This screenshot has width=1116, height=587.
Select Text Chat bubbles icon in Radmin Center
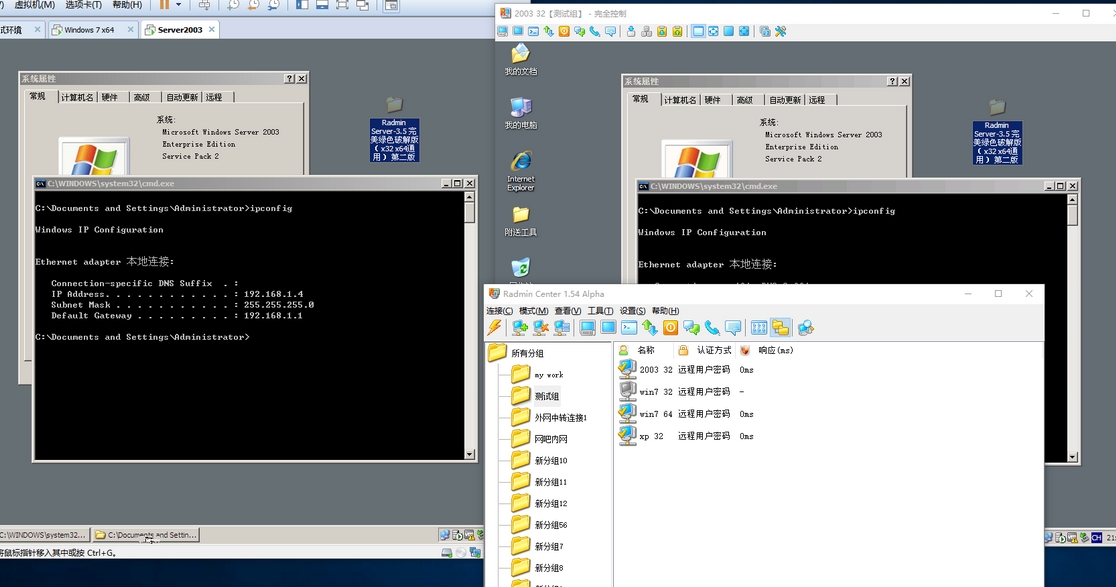click(x=691, y=327)
